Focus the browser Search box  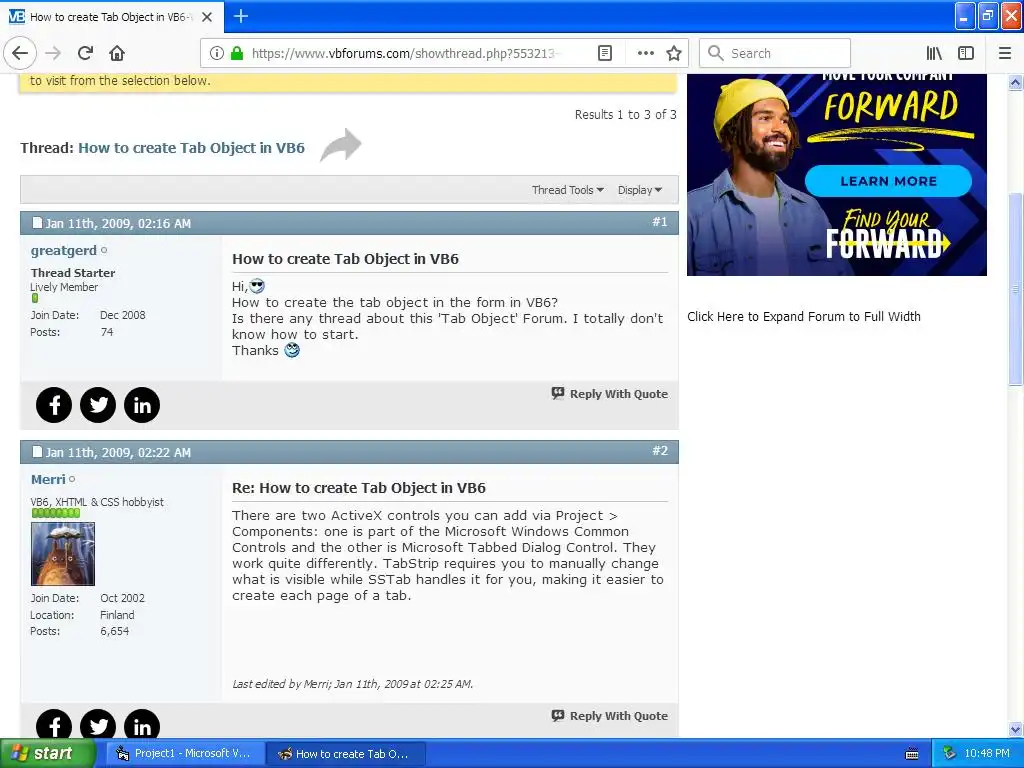point(775,53)
